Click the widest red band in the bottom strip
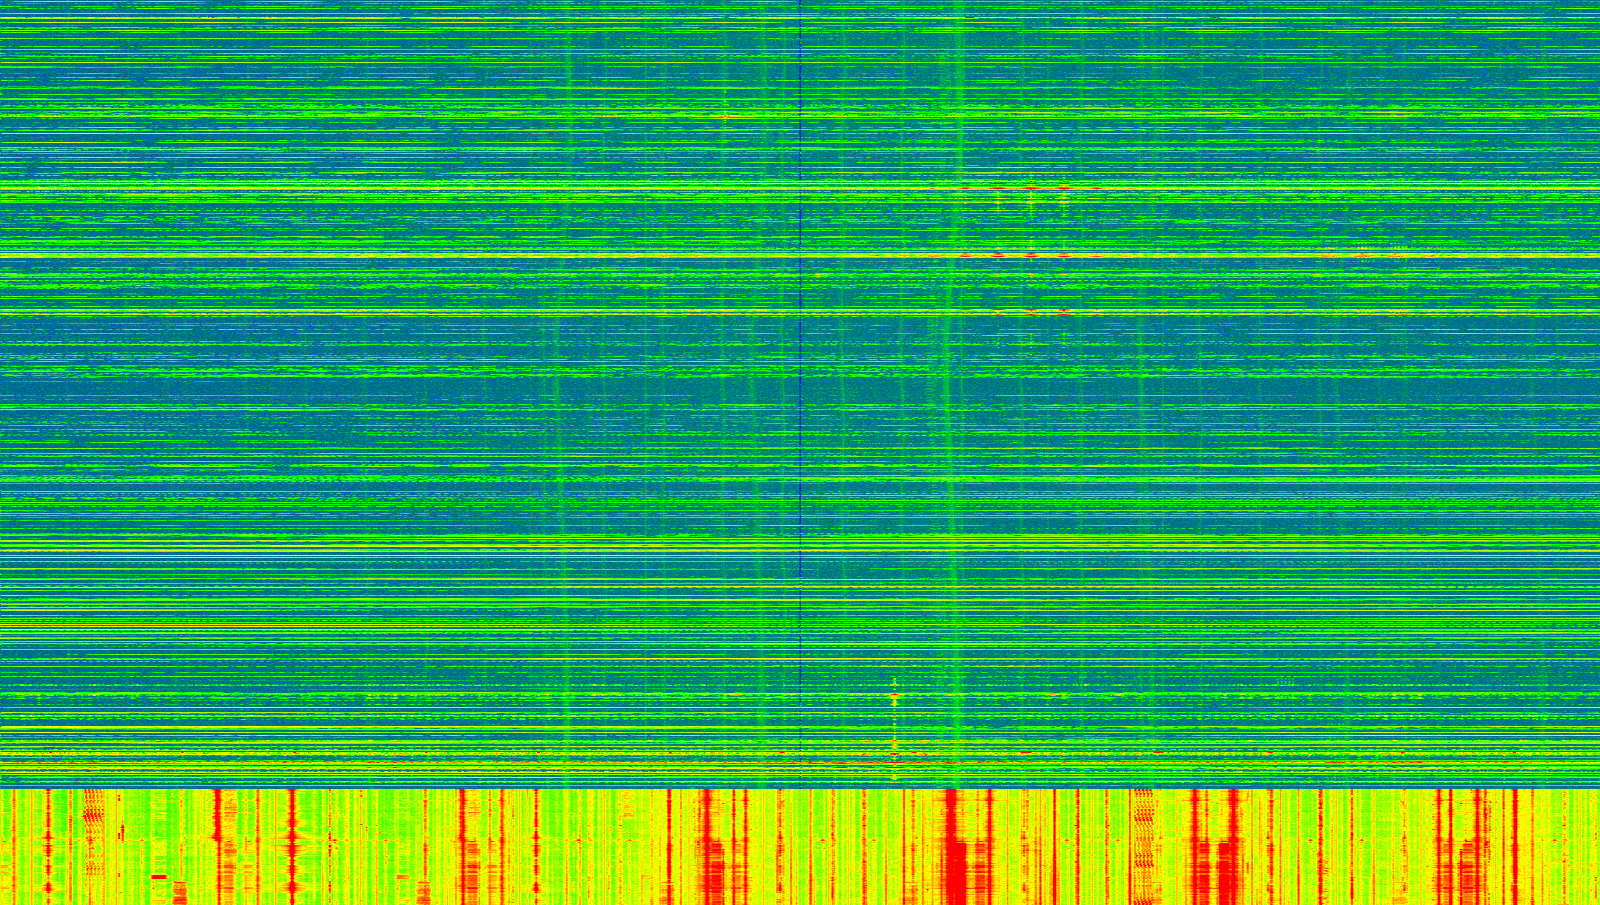Viewport: 1600px width, 905px height. pos(955,860)
